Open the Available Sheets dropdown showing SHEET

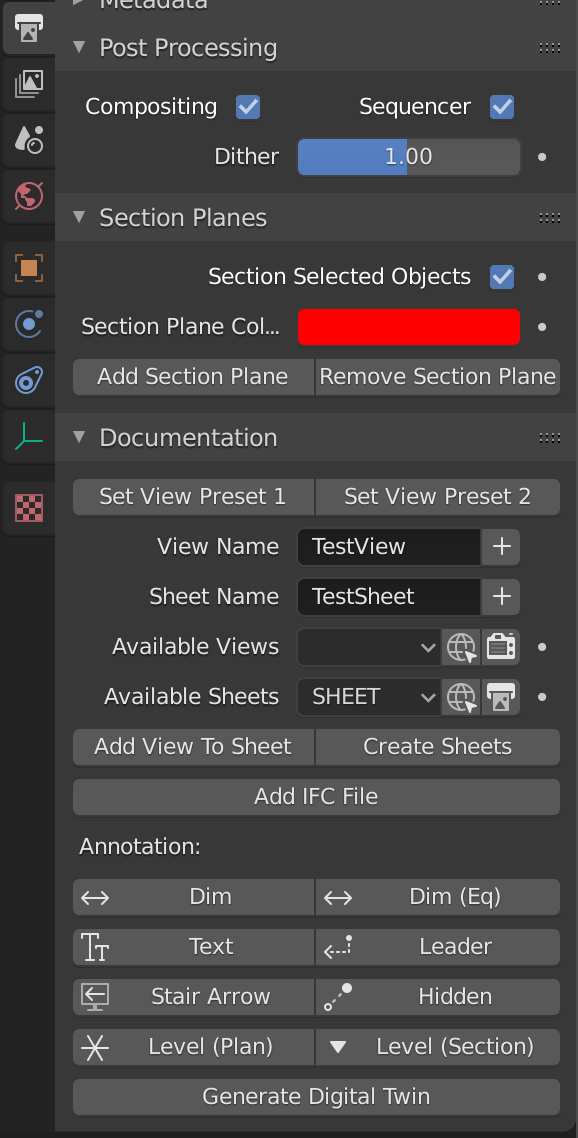point(368,697)
